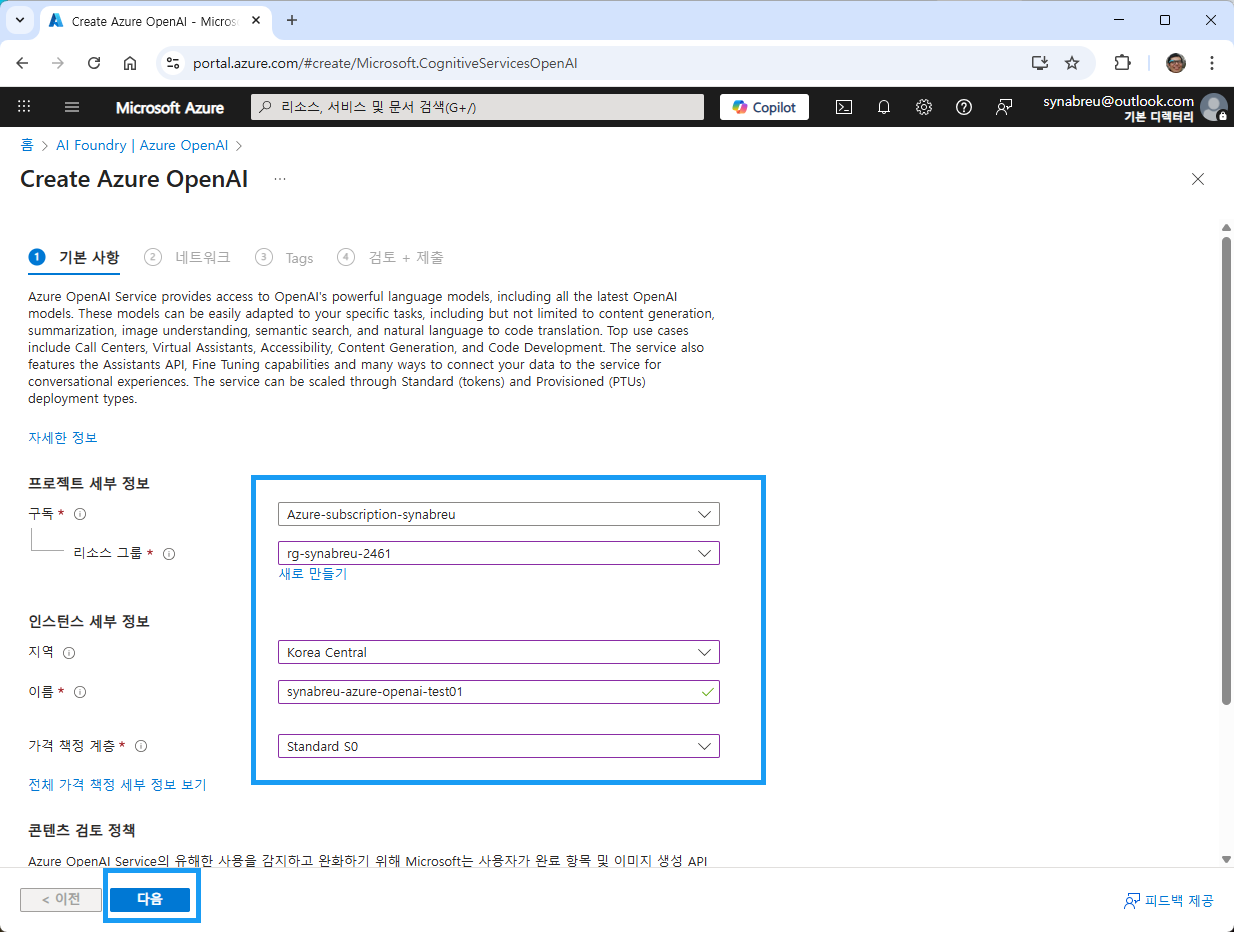Image resolution: width=1234 pixels, height=932 pixels.
Task: Show info tooltip for 가격 책정 계층
Action: click(141, 746)
